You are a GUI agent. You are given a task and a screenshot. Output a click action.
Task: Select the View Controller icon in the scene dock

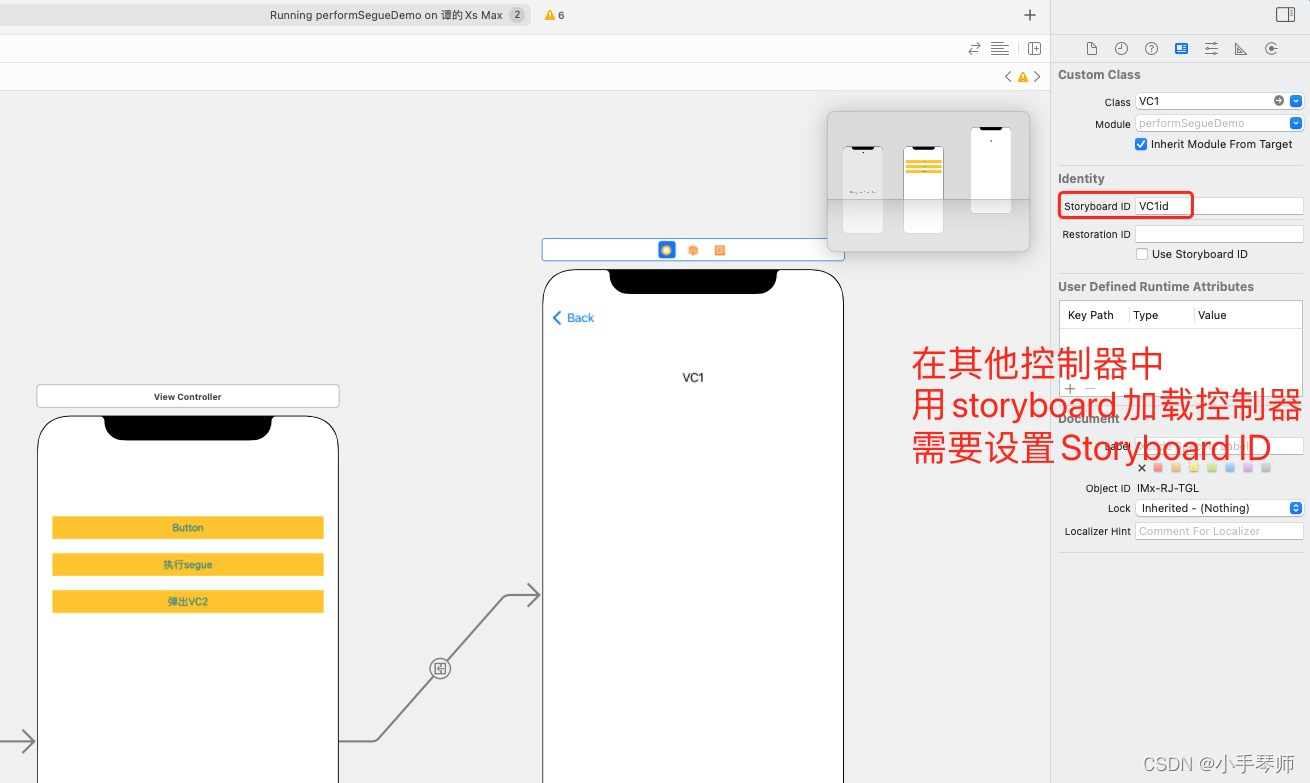tap(667, 250)
